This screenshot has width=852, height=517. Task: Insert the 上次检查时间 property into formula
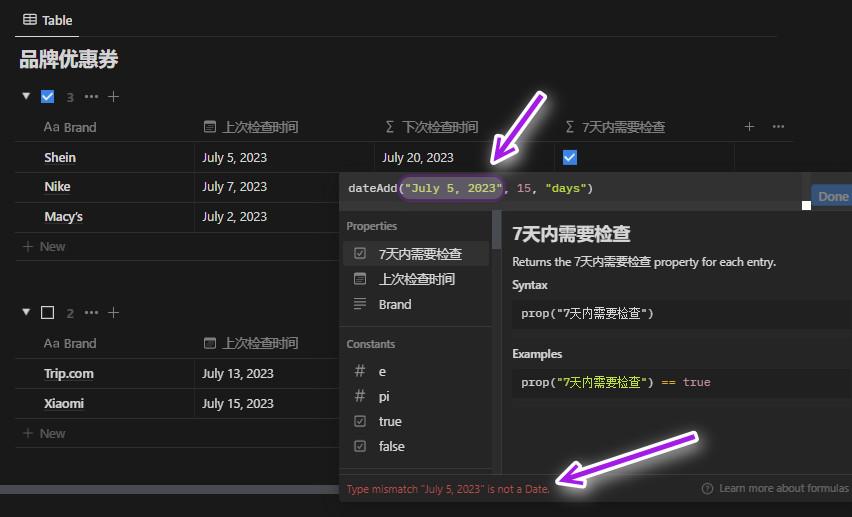[x=416, y=279]
